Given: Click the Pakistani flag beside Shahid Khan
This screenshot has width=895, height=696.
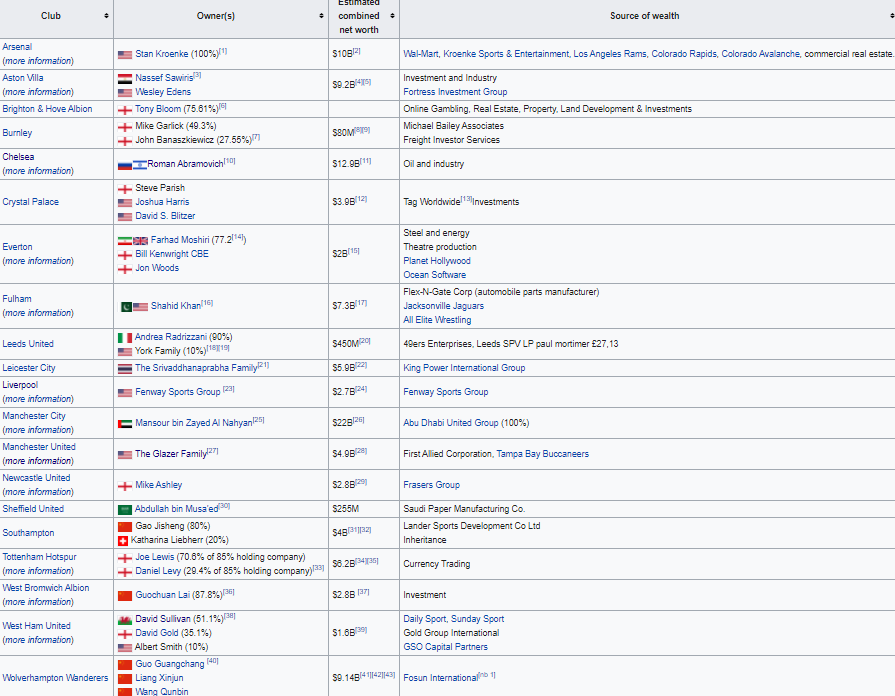Looking at the screenshot, I should coord(126,306).
